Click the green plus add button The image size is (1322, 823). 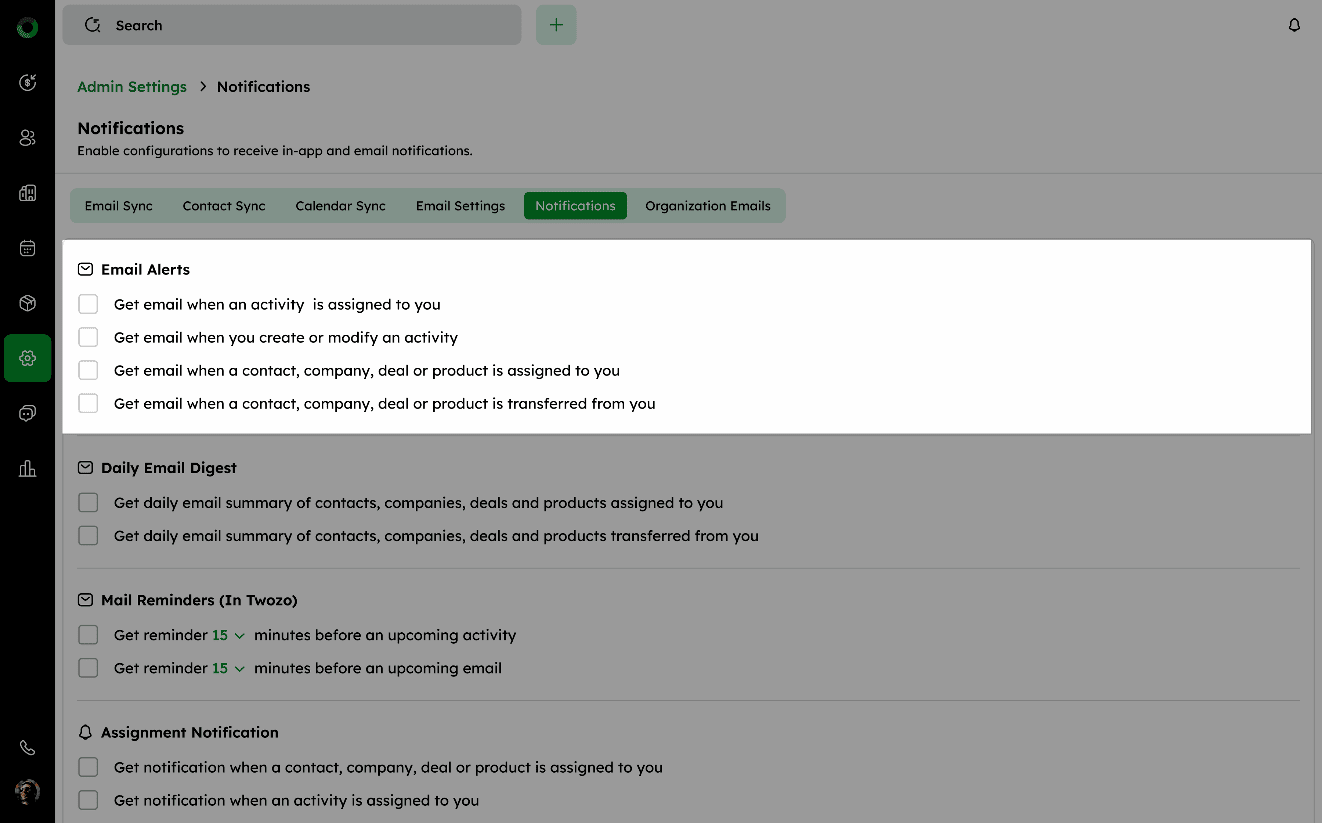(556, 25)
